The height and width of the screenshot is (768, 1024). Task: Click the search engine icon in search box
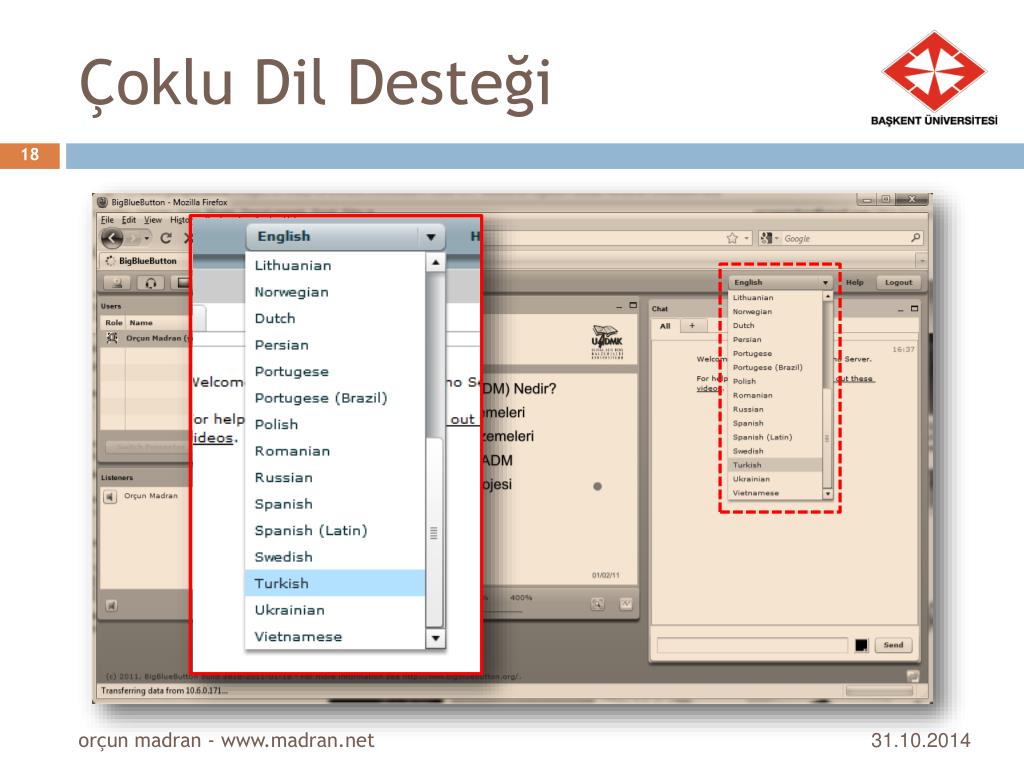[767, 238]
